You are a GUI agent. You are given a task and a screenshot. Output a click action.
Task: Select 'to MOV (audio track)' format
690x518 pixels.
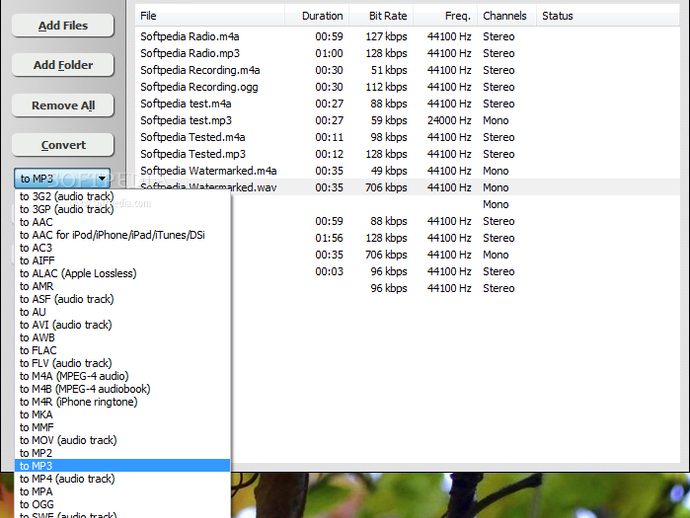pos(122,440)
